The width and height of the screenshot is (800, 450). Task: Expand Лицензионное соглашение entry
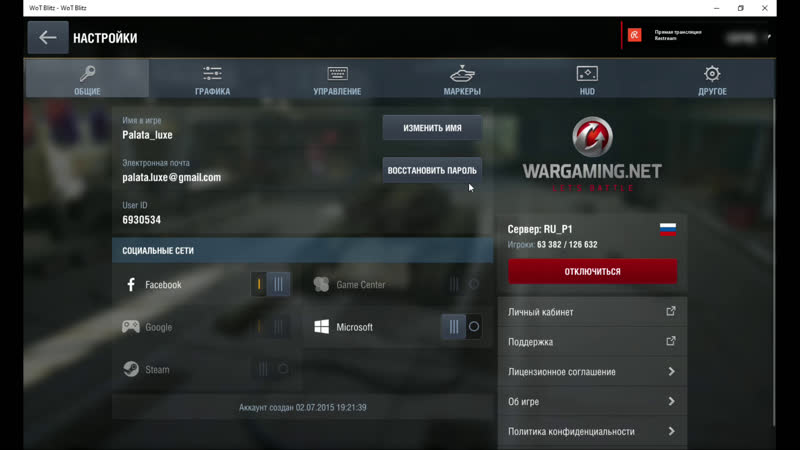(592, 371)
